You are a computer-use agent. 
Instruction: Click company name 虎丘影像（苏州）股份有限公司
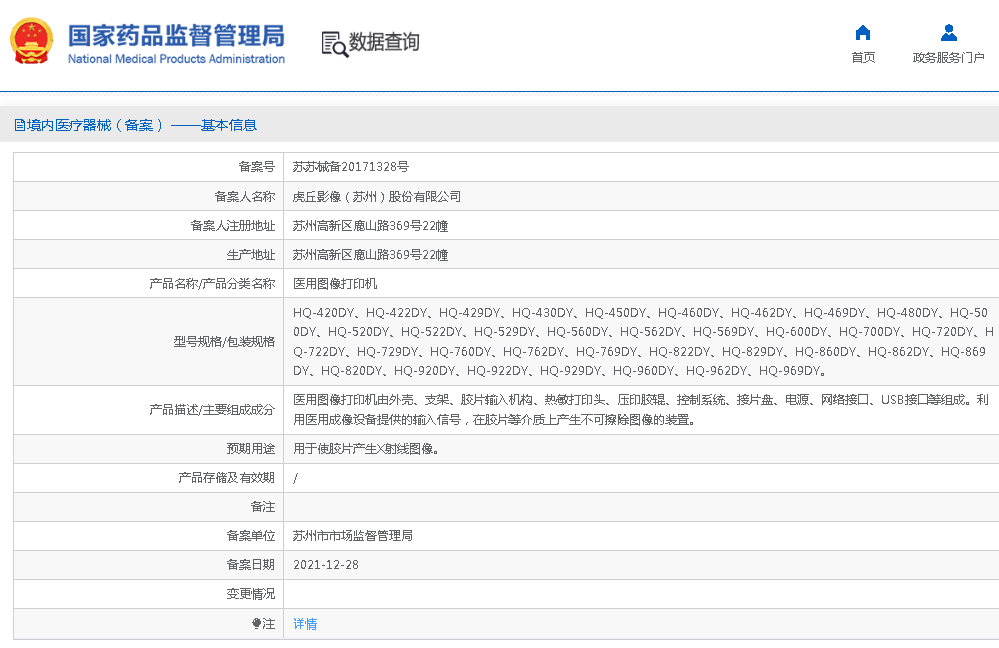377,196
